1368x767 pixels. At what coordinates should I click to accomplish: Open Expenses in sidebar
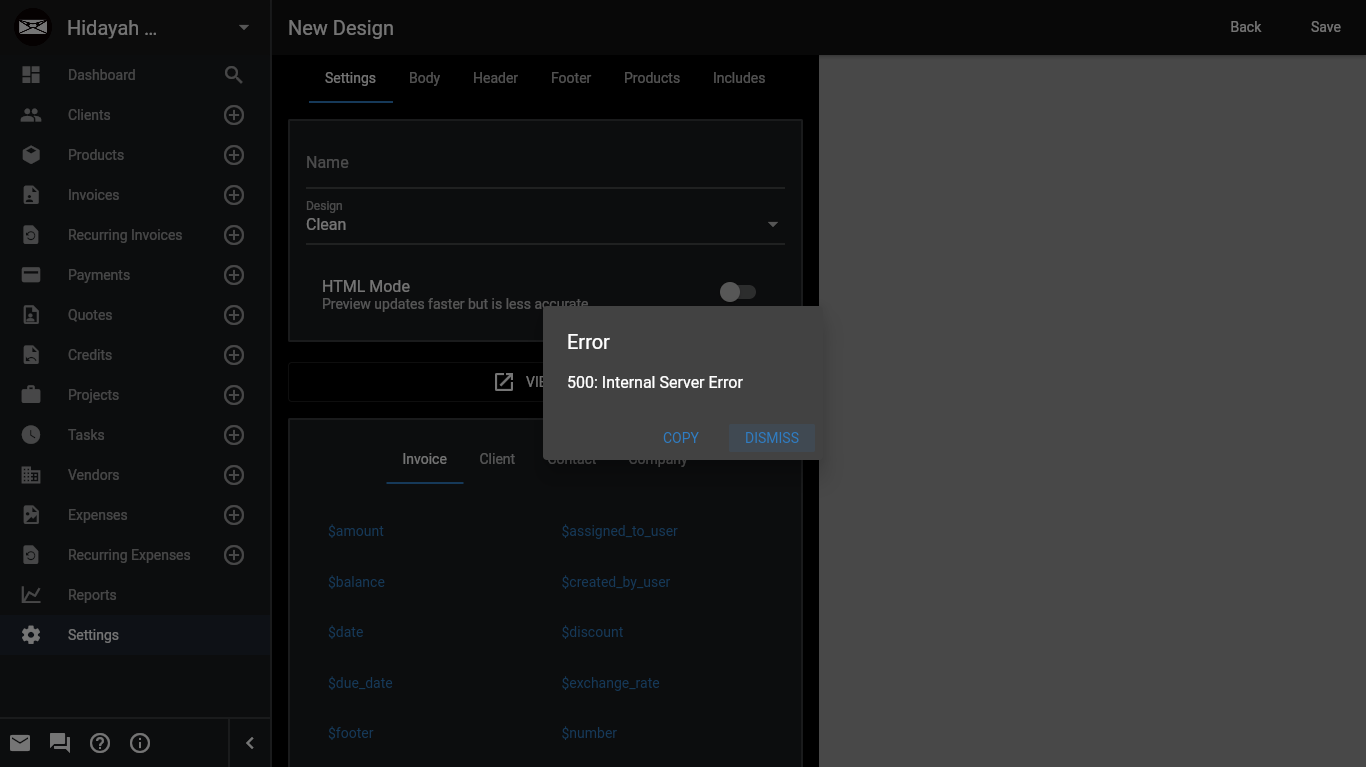97,515
